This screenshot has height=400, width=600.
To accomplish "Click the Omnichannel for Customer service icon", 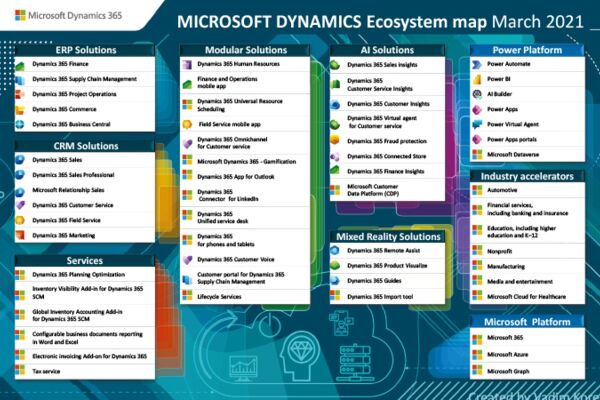I will click(x=187, y=144).
